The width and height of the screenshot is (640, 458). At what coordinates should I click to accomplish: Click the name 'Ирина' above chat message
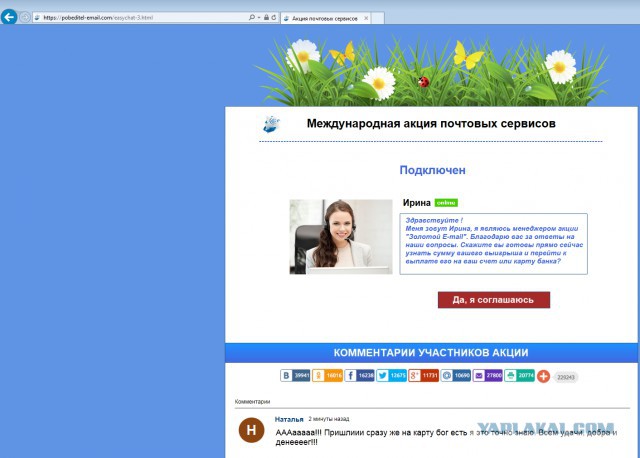416,203
